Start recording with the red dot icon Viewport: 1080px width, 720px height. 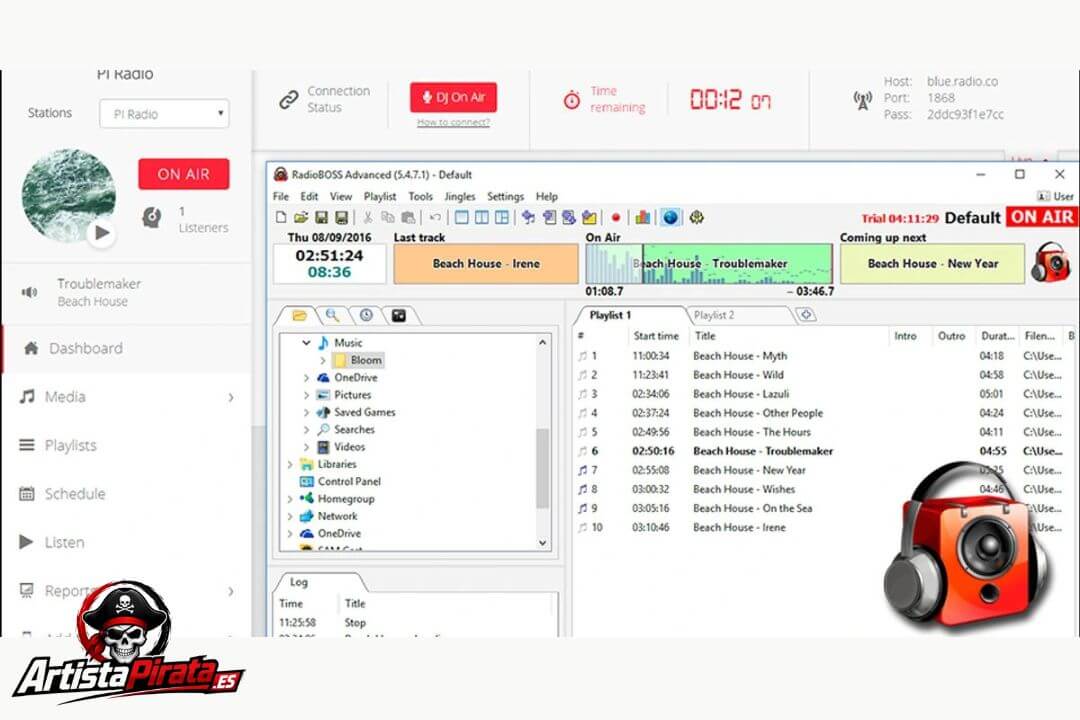coord(616,218)
